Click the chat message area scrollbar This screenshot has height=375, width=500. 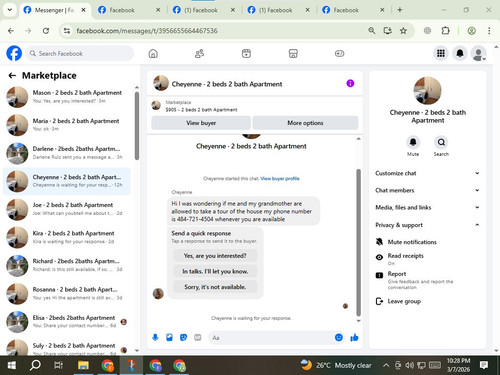pos(359,242)
